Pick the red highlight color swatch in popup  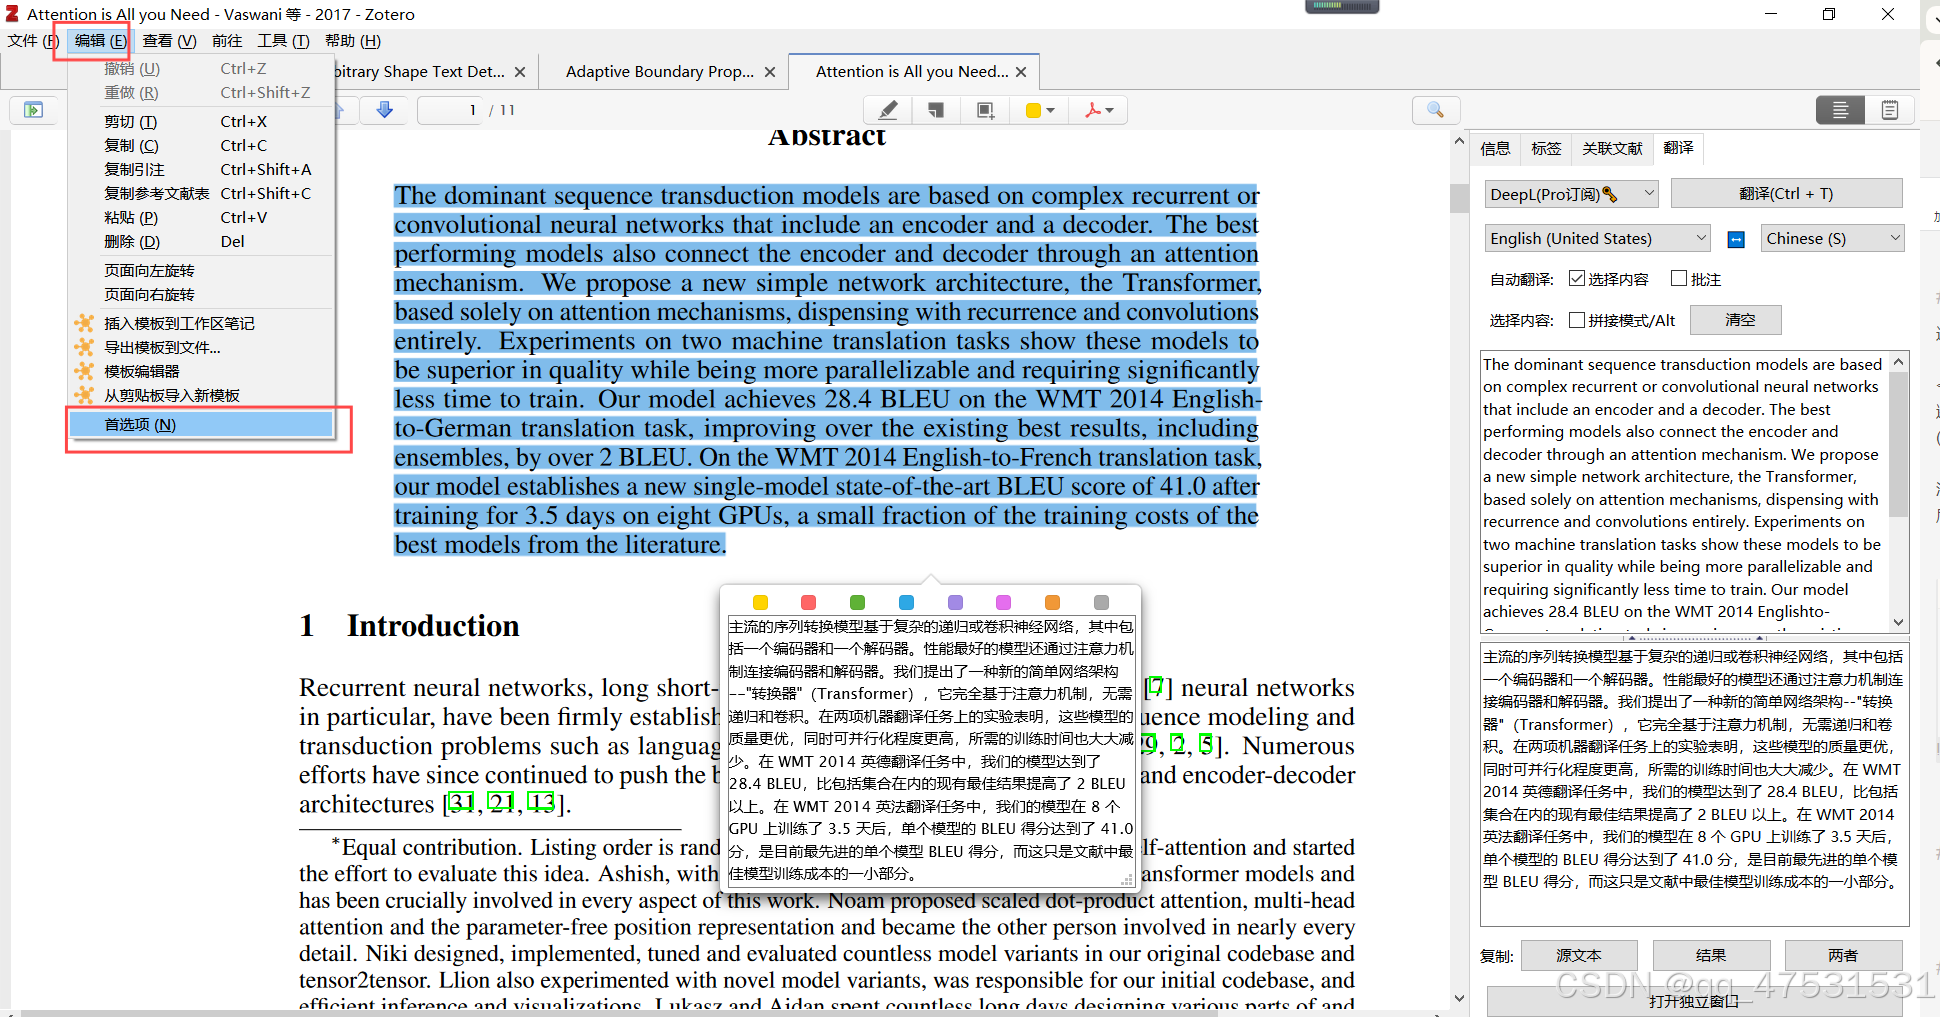[809, 602]
